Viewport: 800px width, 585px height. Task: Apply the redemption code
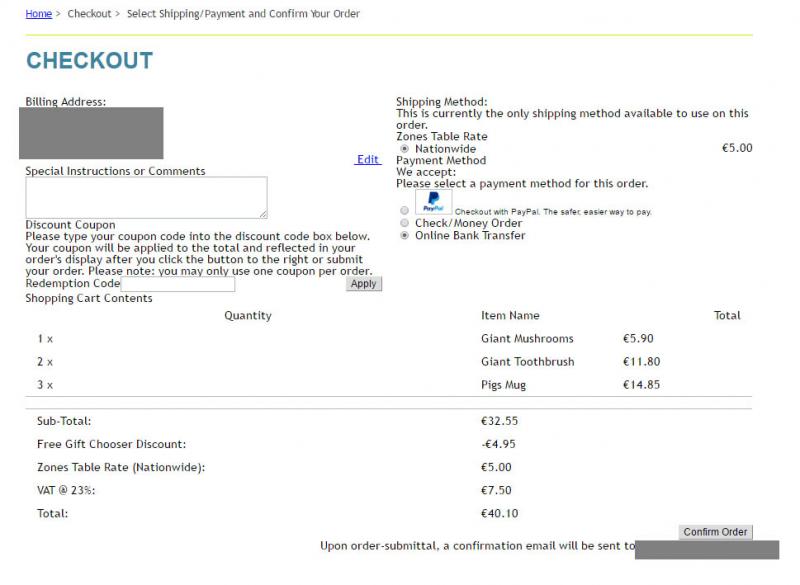pos(364,284)
